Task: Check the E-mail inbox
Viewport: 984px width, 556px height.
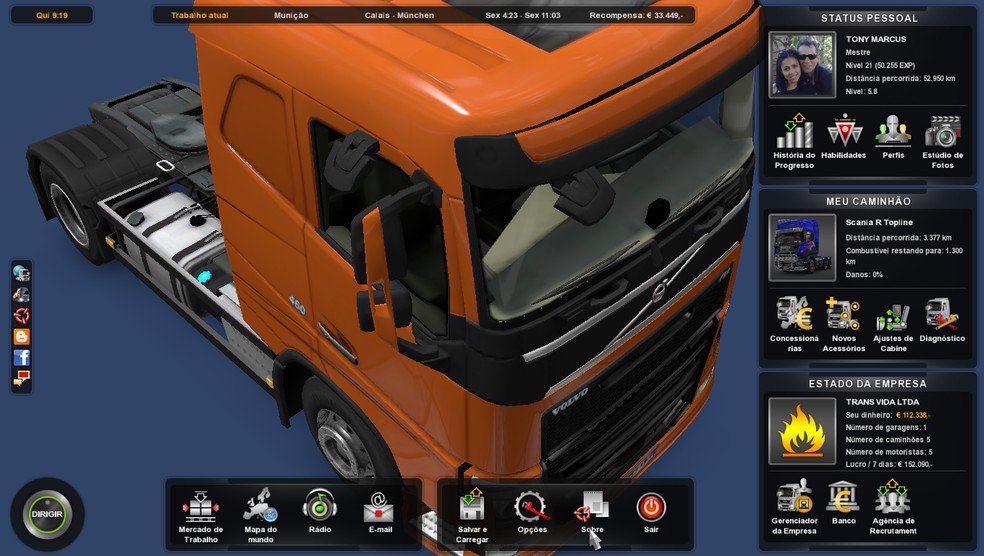Action: pos(379,509)
